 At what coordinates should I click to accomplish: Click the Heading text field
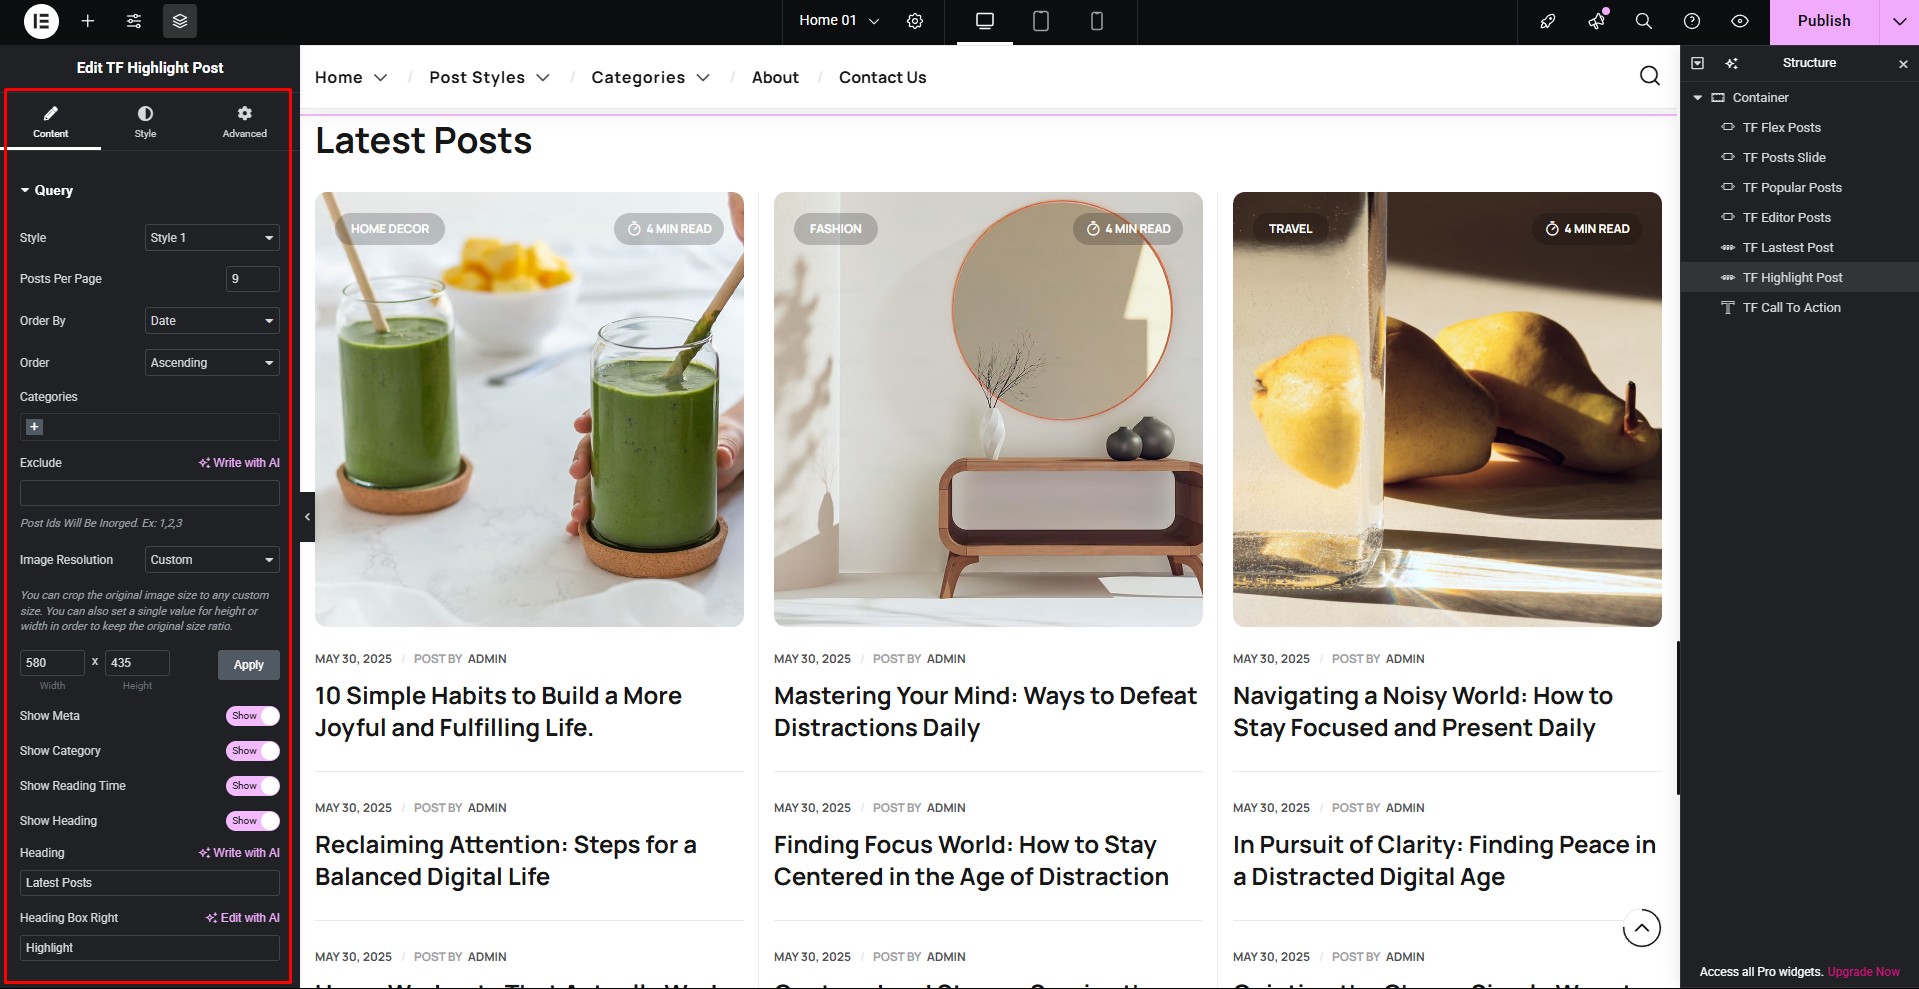[x=150, y=883]
